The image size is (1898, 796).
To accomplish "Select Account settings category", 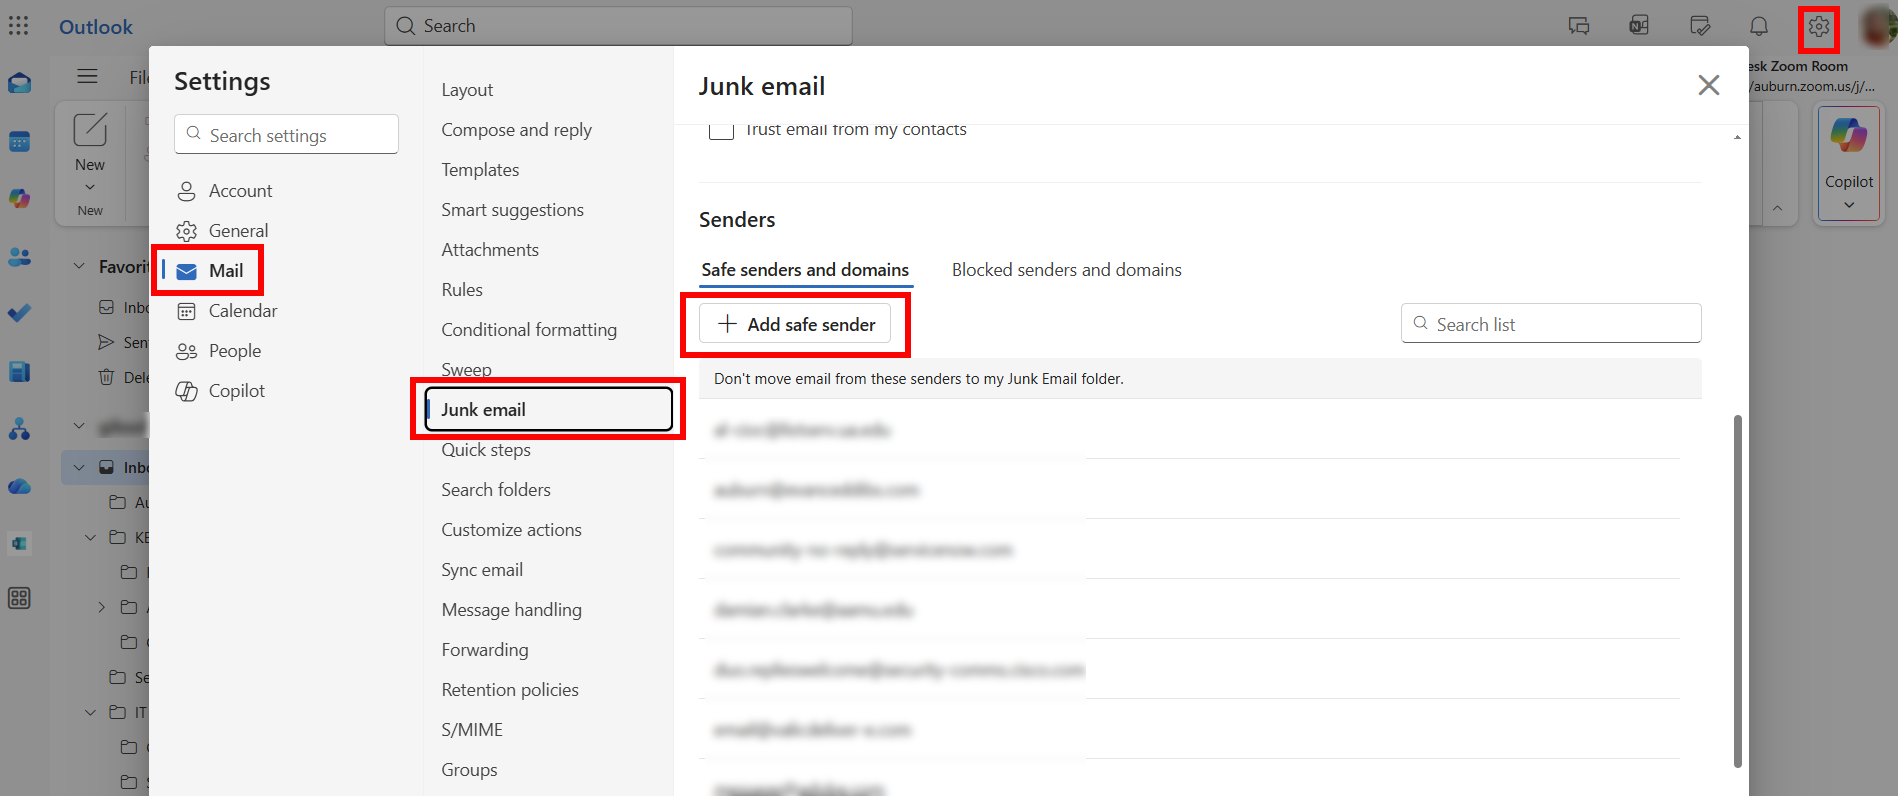I will pyautogui.click(x=240, y=191).
